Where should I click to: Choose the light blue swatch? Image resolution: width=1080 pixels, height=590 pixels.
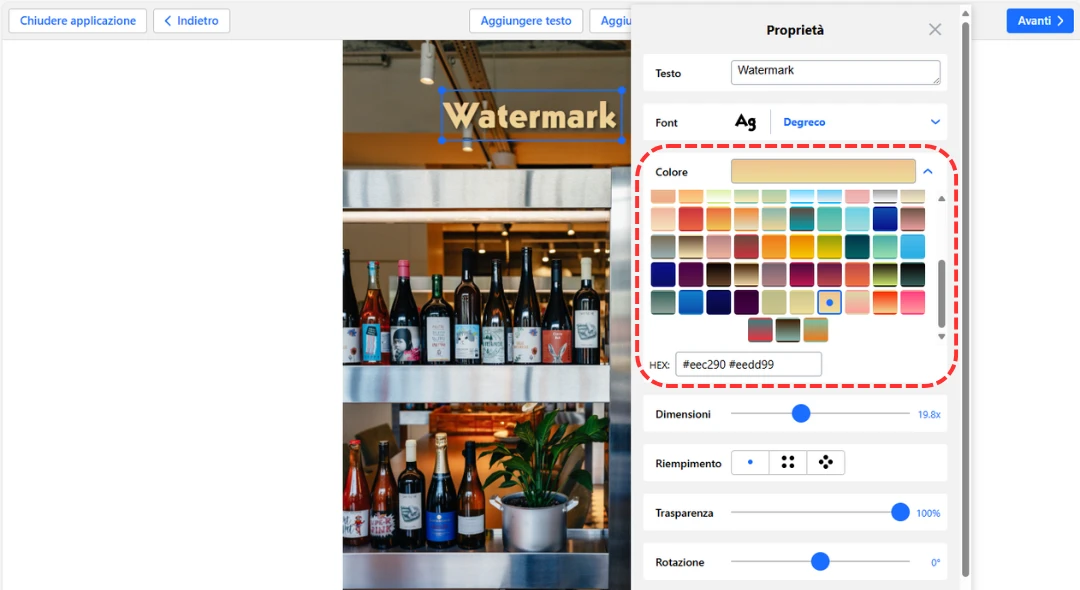point(912,247)
